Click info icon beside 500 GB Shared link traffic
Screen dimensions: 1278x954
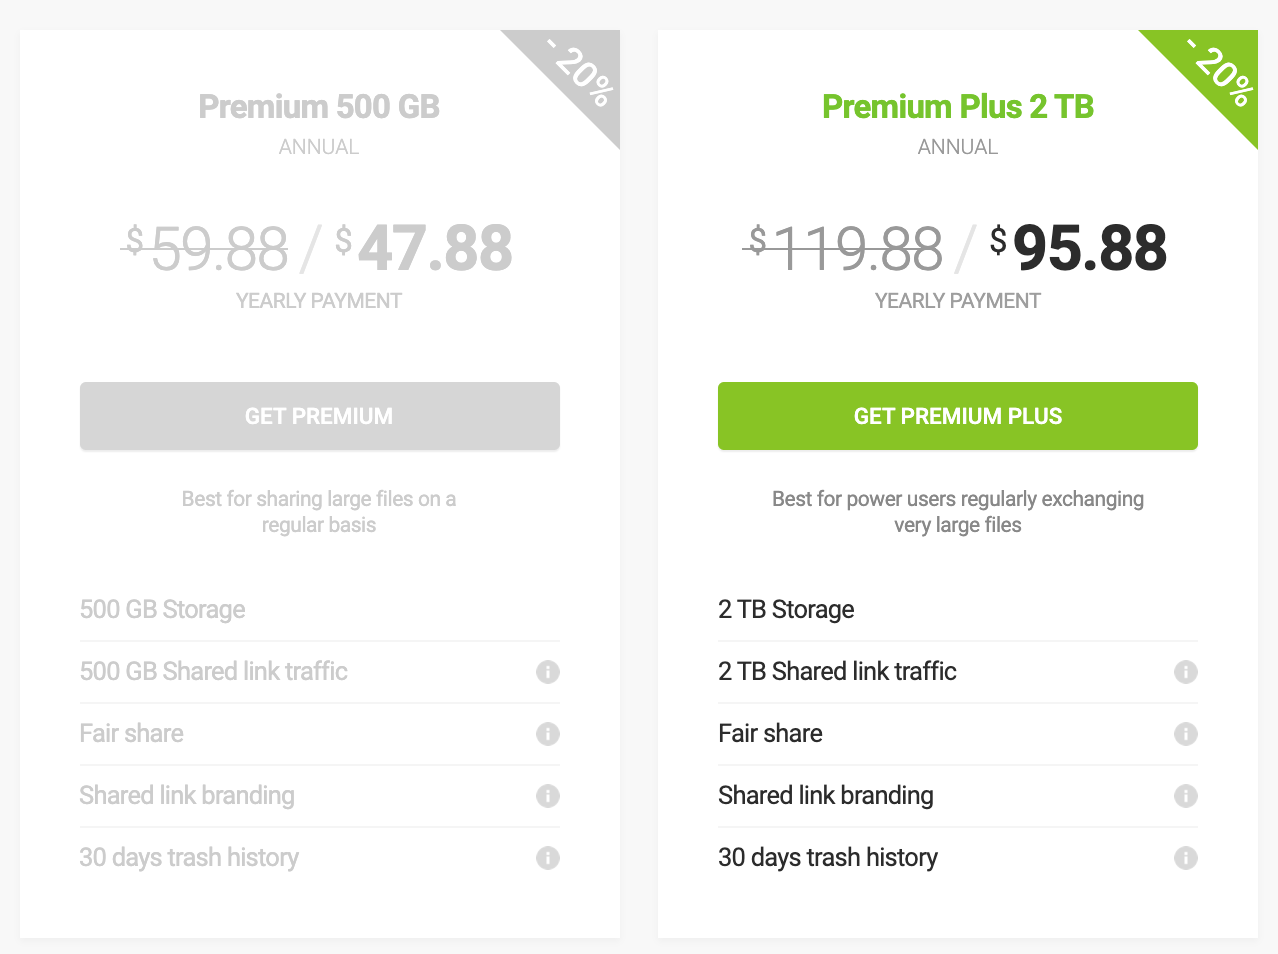pos(547,672)
